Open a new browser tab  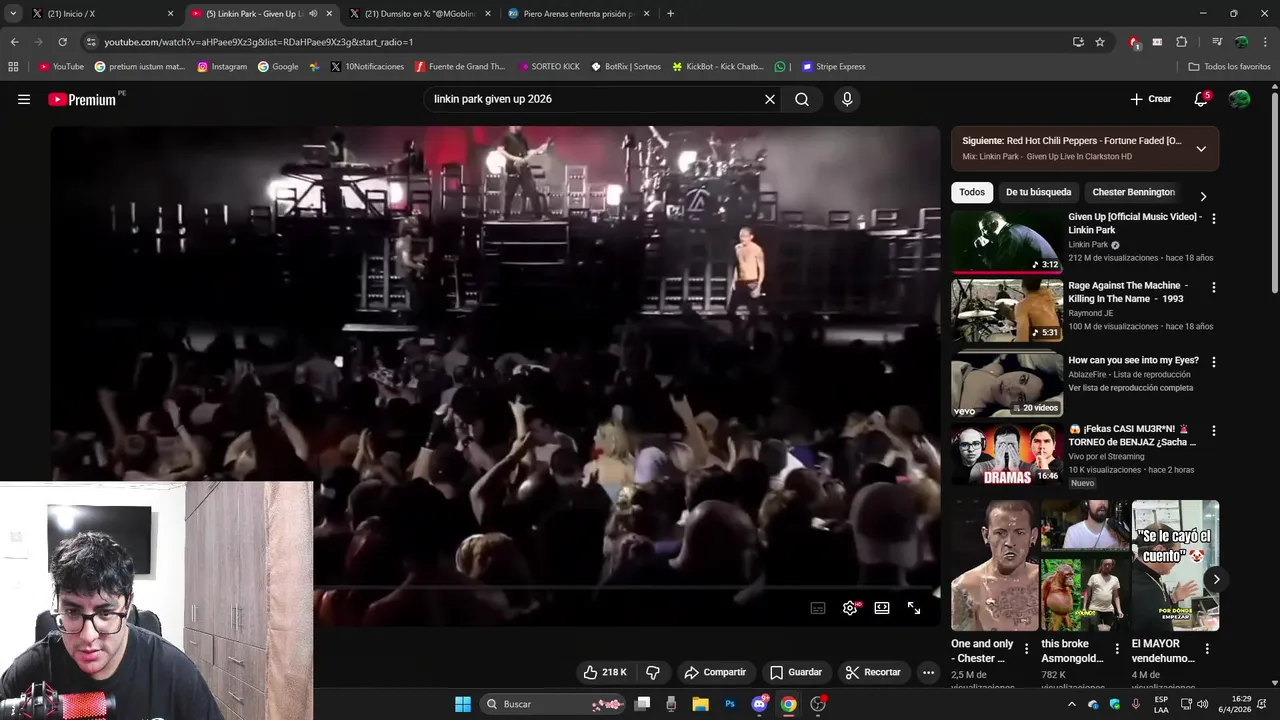670,14
